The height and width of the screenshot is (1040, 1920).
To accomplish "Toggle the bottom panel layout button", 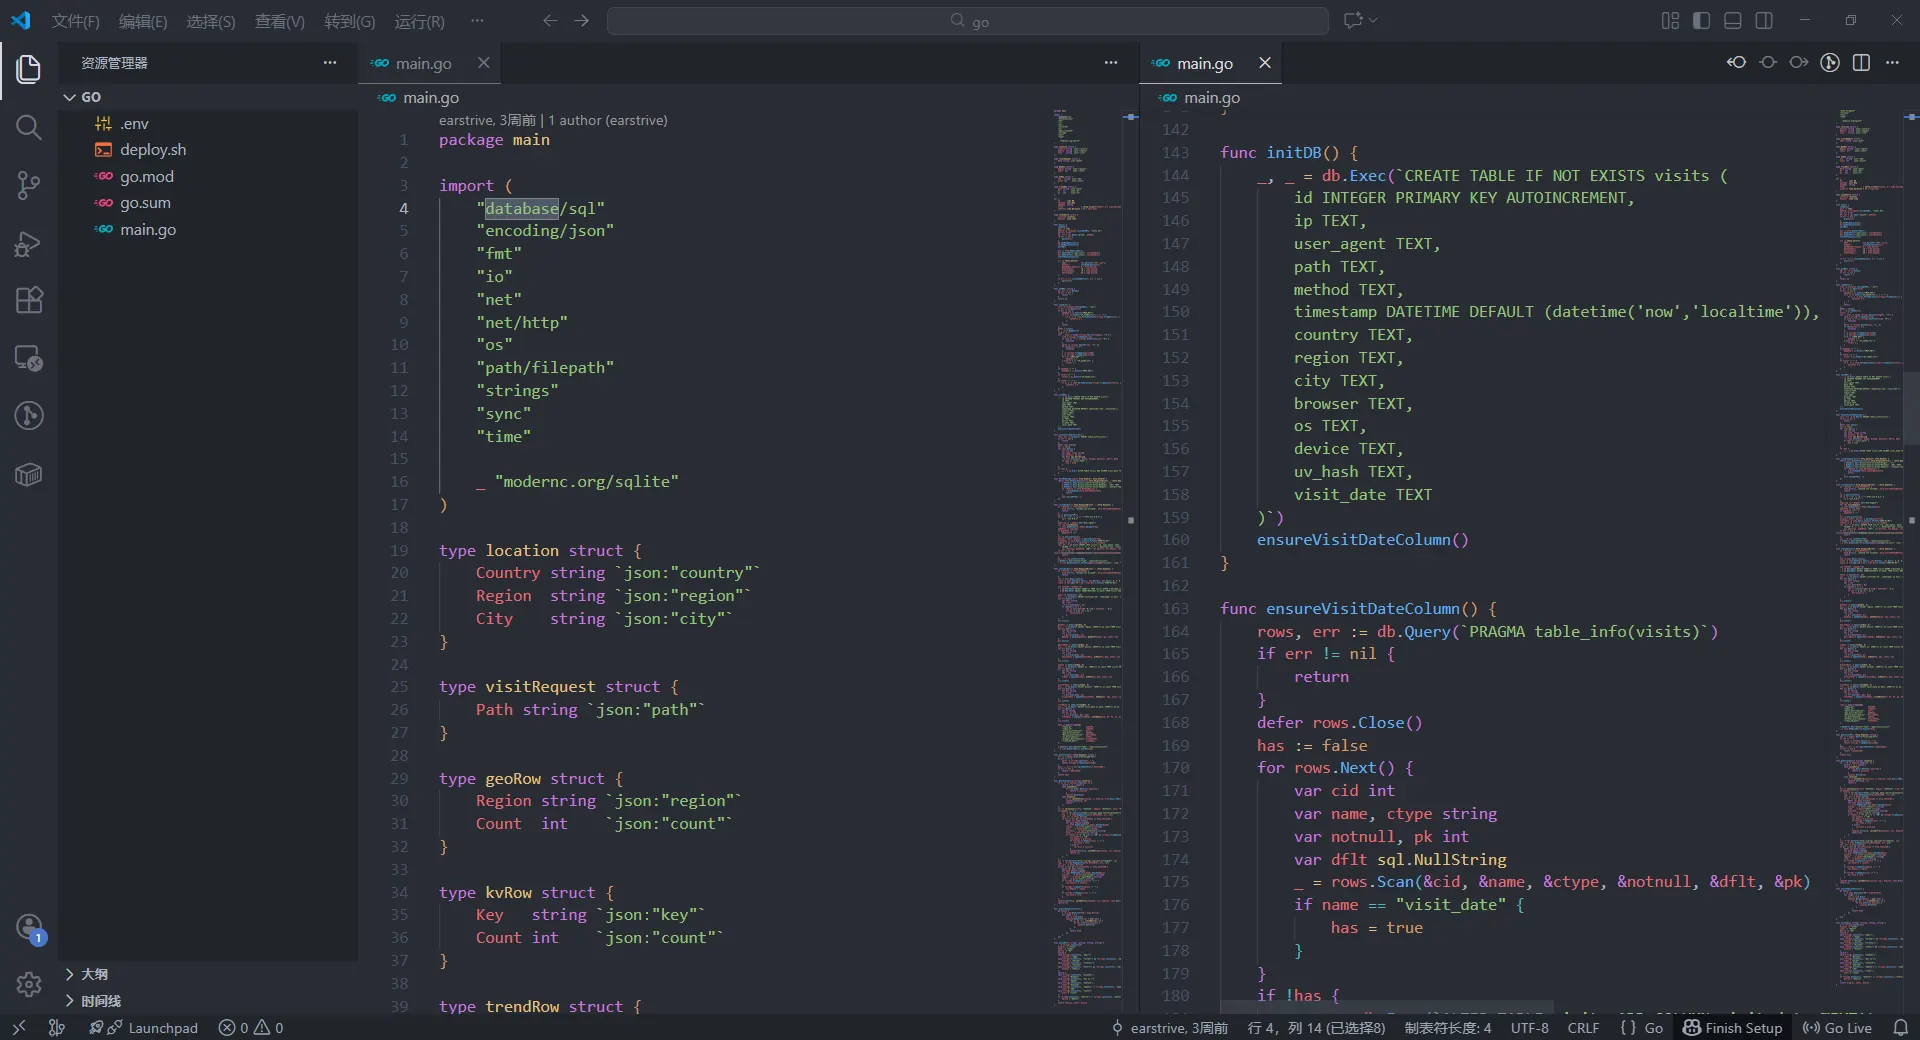I will pyautogui.click(x=1733, y=21).
